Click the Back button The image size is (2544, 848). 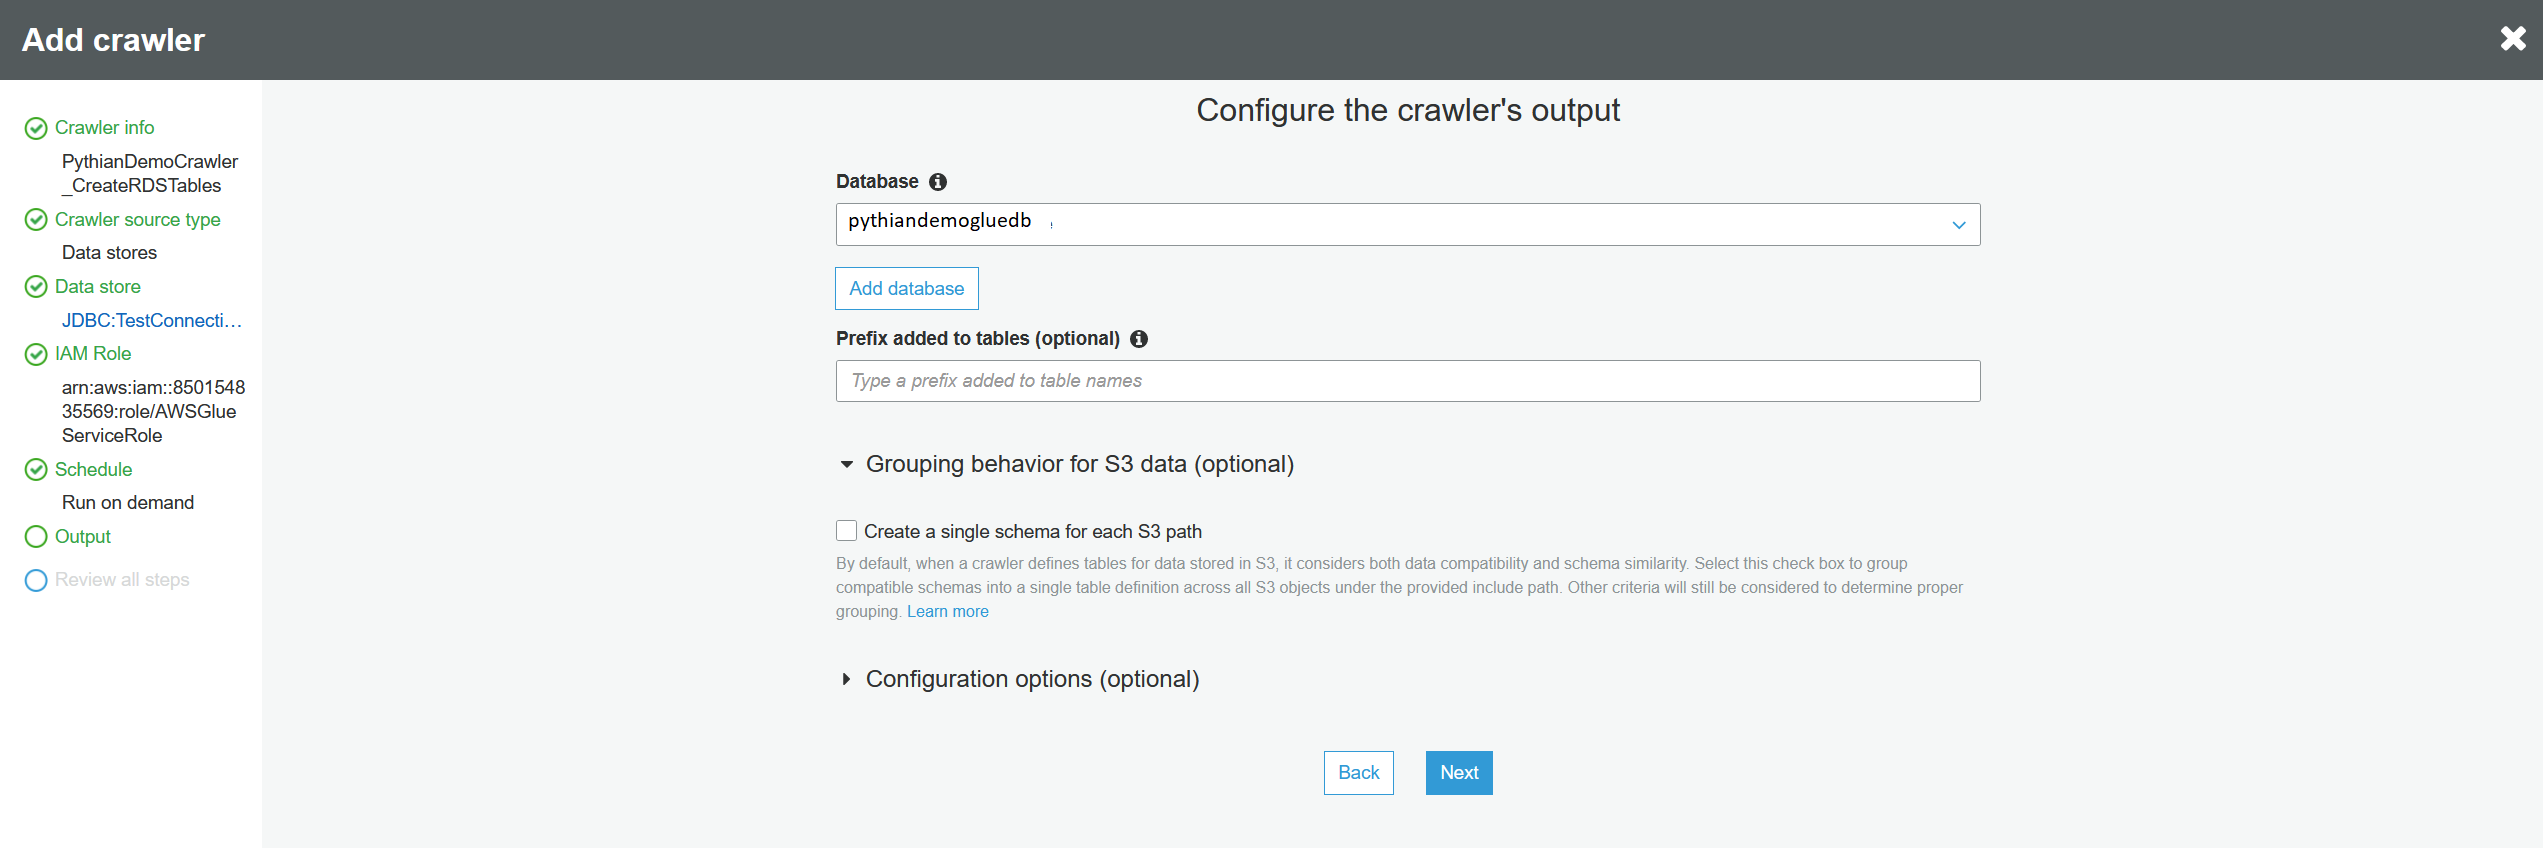(1358, 773)
